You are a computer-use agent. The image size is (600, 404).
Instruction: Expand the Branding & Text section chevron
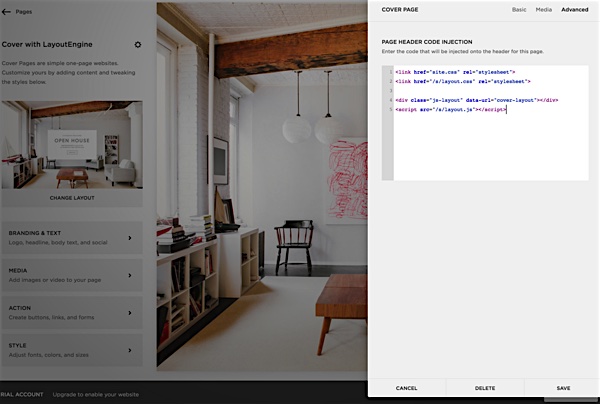coord(130,238)
